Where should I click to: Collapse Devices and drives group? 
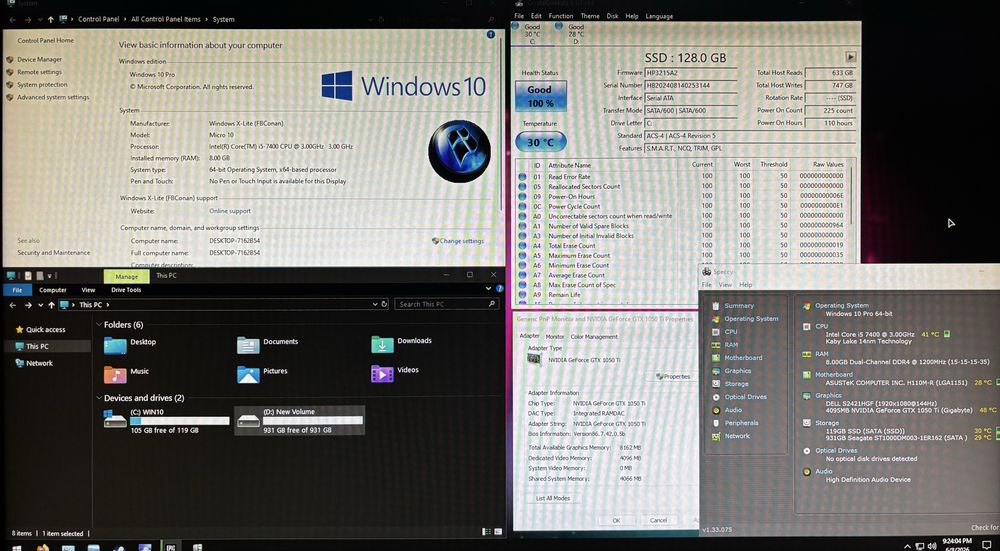(x=99, y=398)
